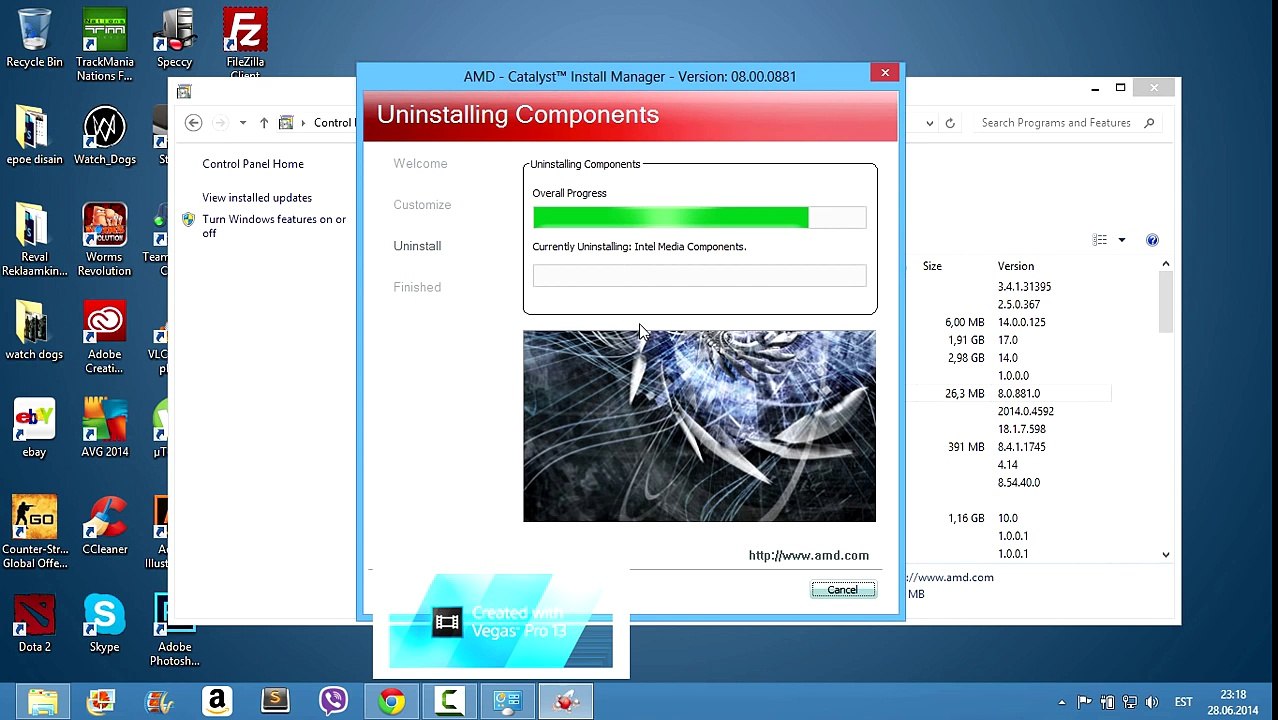This screenshot has height=720, width=1278.
Task: Open Viber from taskbar
Action: coord(333,701)
